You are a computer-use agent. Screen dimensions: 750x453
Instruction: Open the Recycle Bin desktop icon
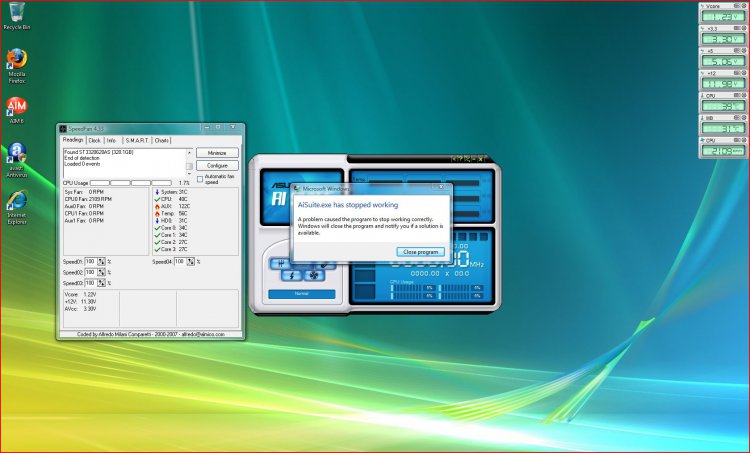[x=16, y=14]
